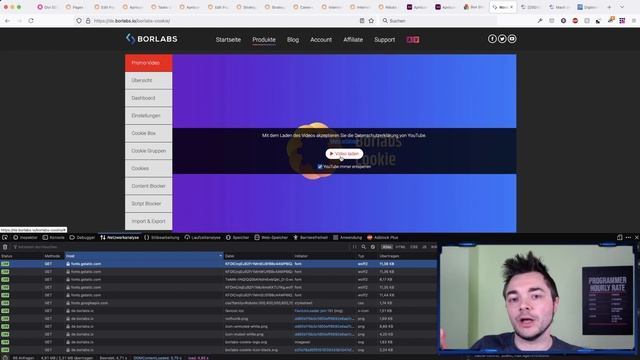Open Account in site navigation
The width and height of the screenshot is (640, 360).
[321, 40]
